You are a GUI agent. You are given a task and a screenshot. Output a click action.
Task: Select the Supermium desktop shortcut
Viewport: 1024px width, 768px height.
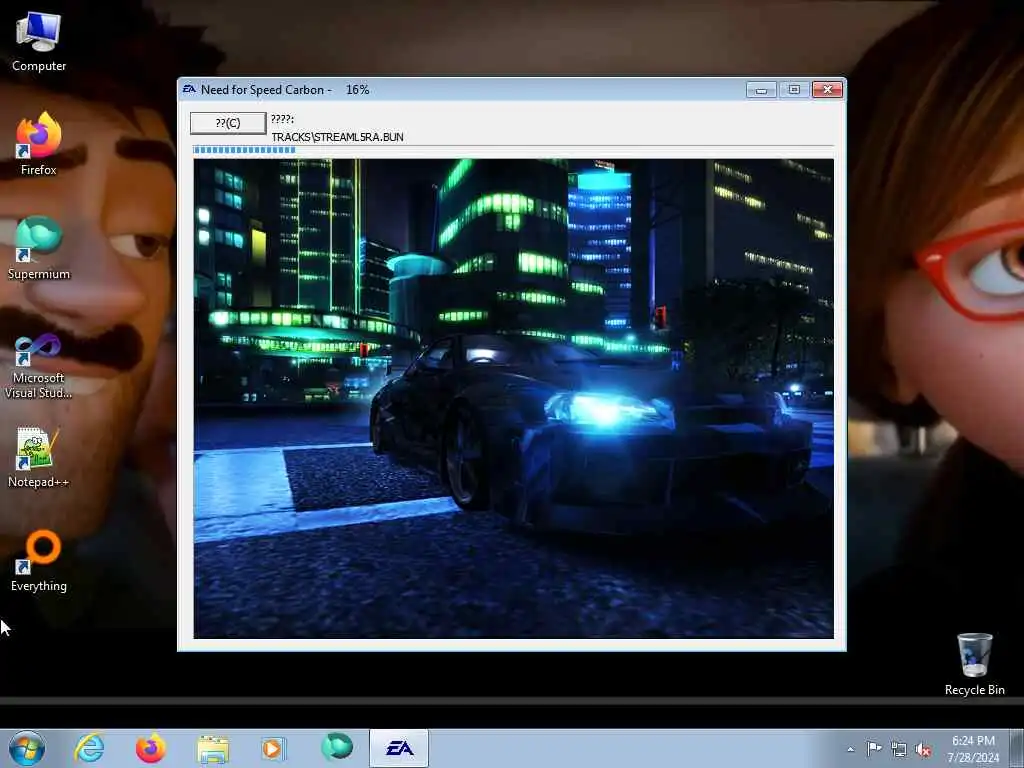39,248
